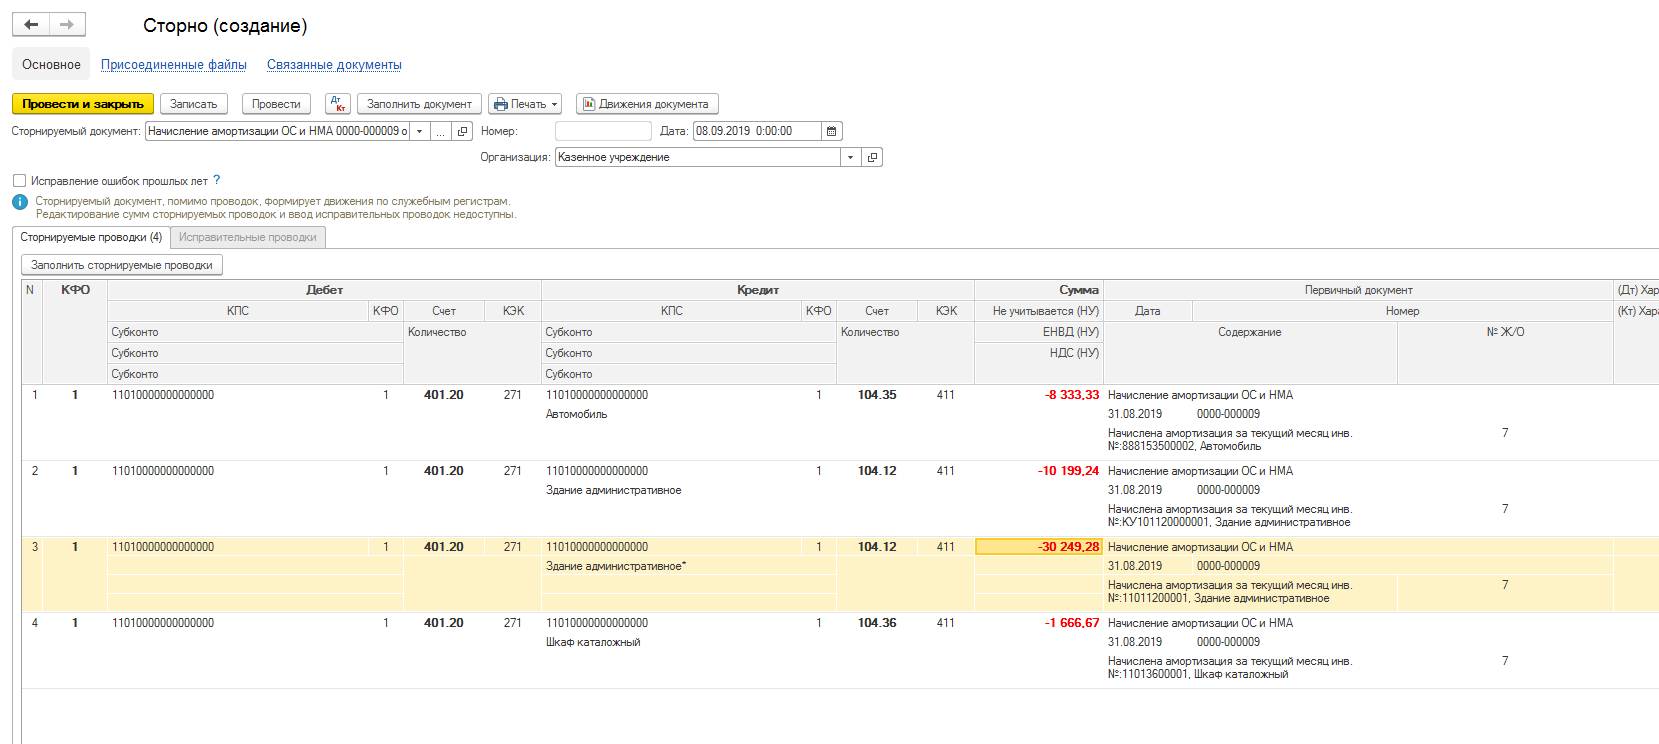Open the Организация record via open icon
Screen dimensions: 1659x744
[872, 157]
